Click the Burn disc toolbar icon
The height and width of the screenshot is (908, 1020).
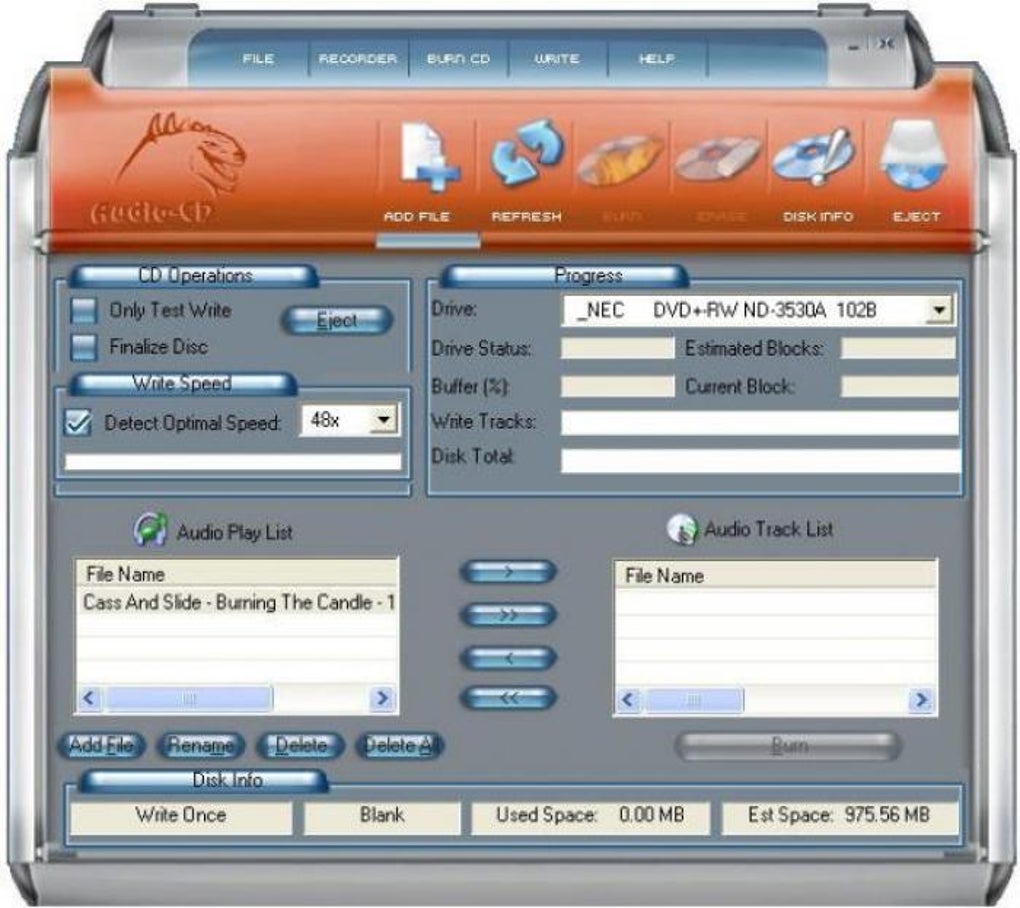(620, 159)
